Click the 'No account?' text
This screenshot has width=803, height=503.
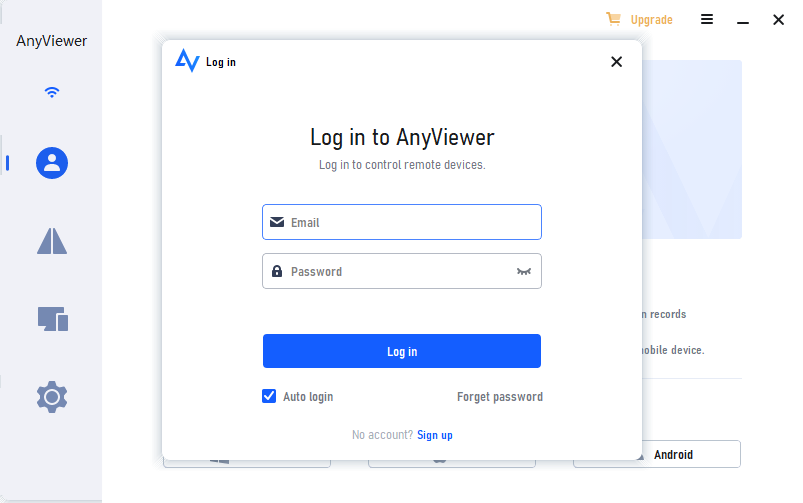[382, 435]
